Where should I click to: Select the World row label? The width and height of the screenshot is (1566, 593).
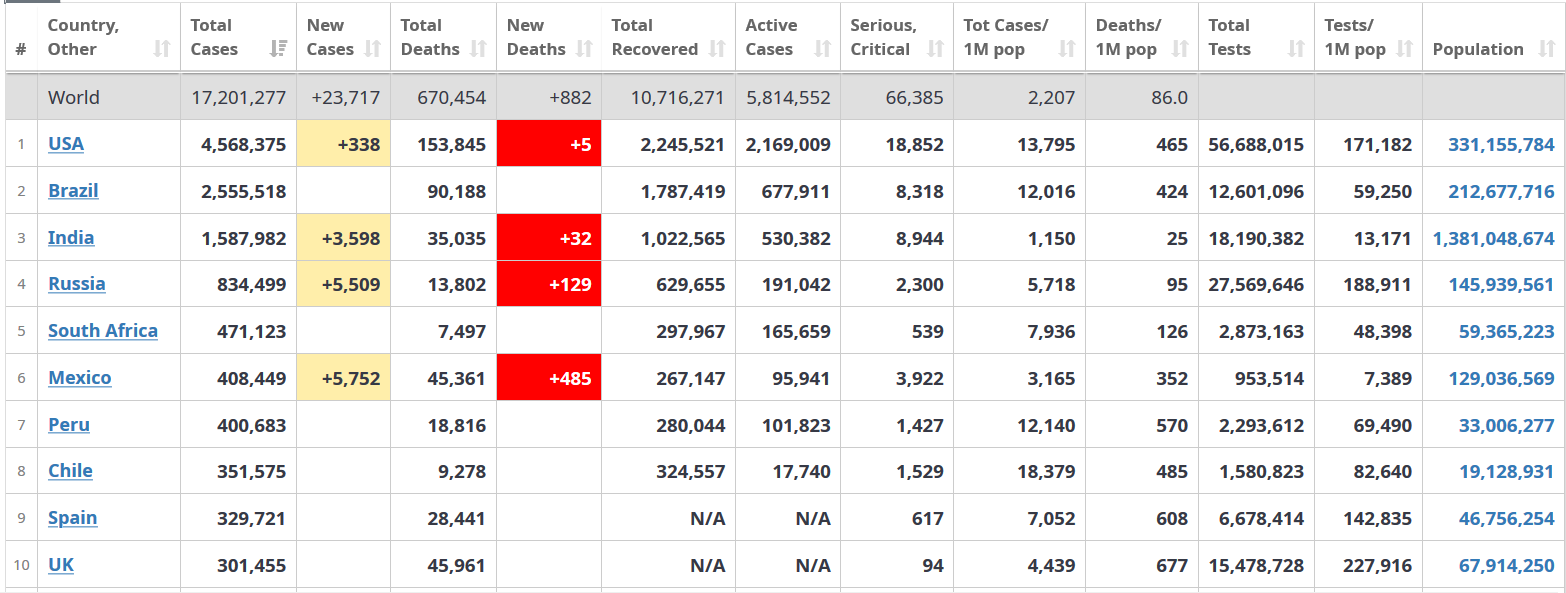[74, 98]
